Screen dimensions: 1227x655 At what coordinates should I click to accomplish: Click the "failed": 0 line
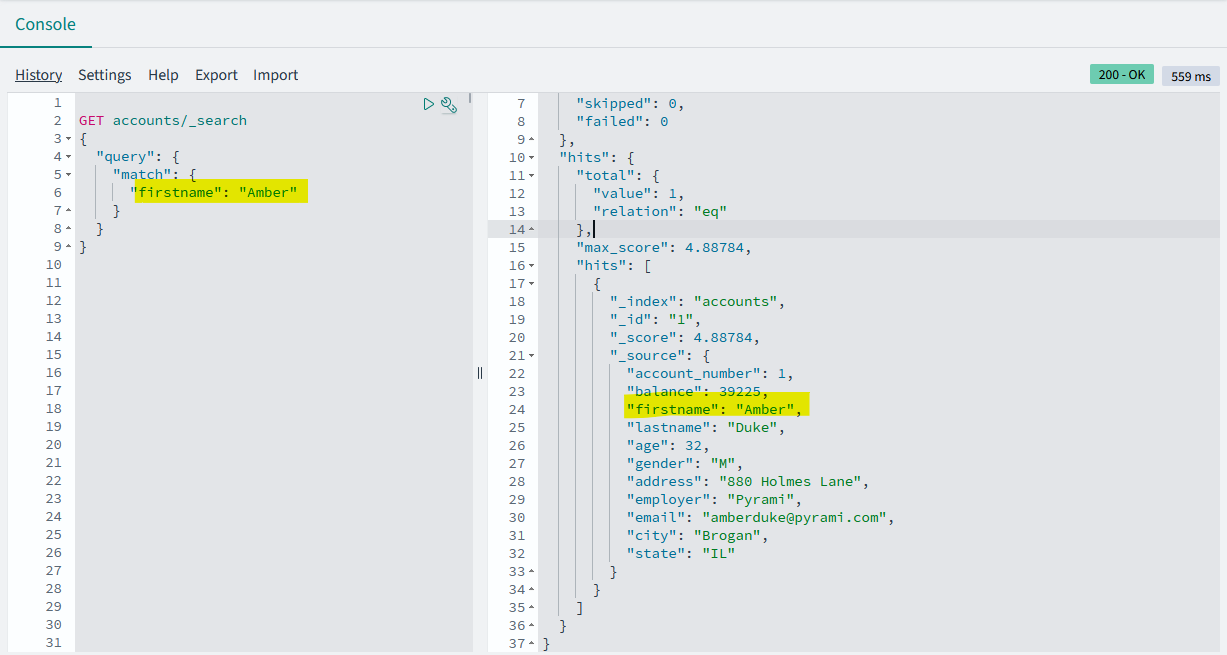622,121
